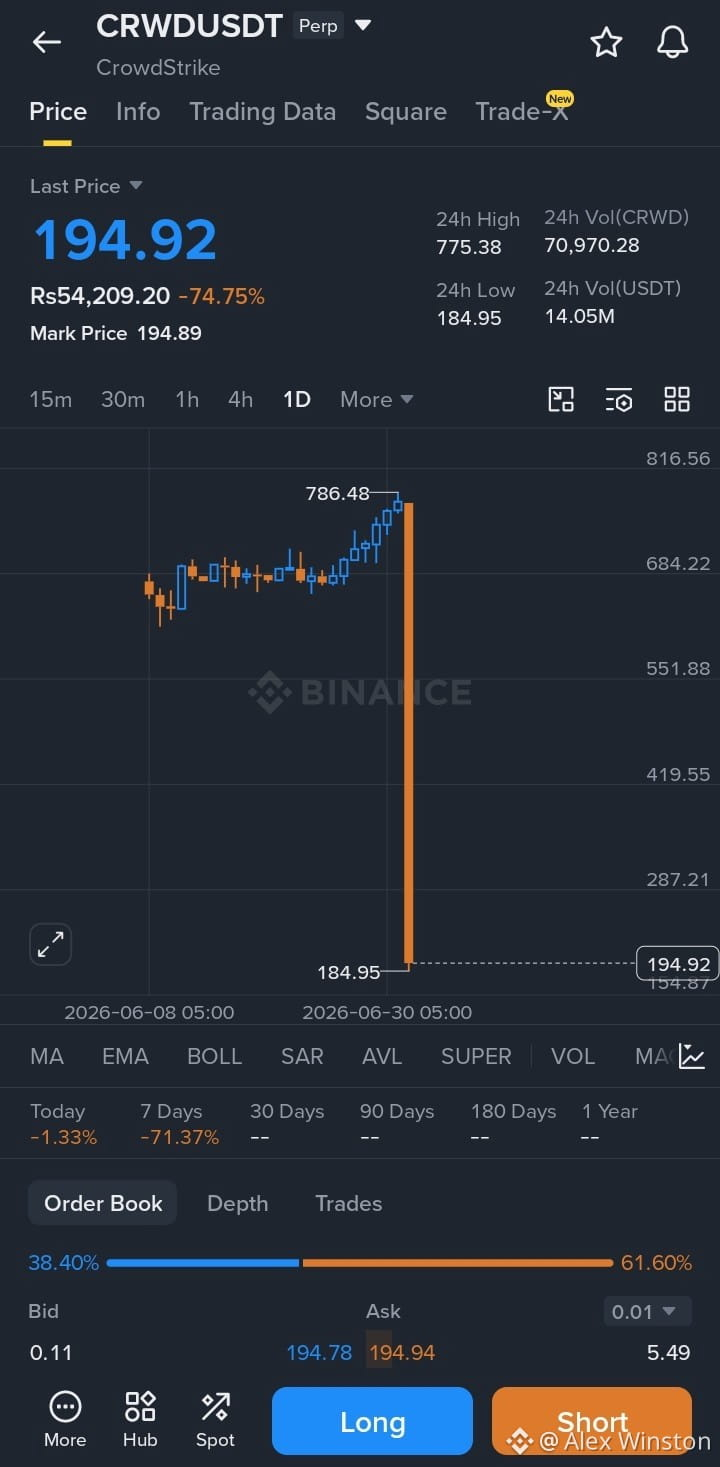This screenshot has height=1467, width=720.
Task: Switch to the Trading Data tab
Action: (263, 112)
